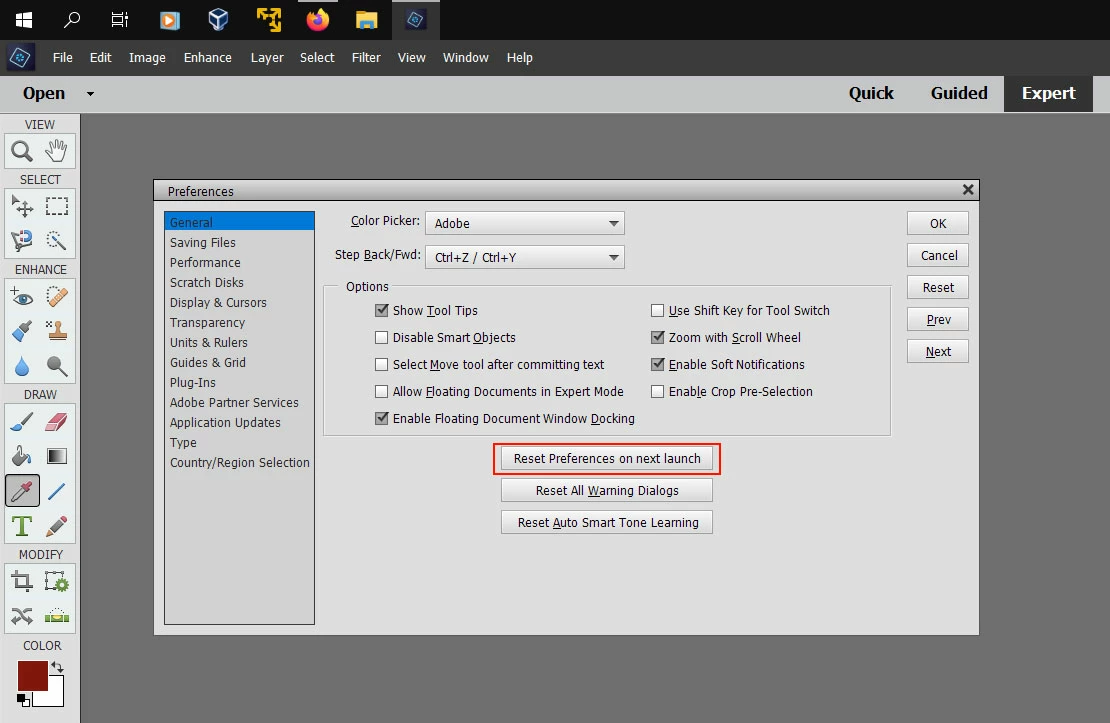
Task: Open File Explorer from the taskbar
Action: pos(366,20)
